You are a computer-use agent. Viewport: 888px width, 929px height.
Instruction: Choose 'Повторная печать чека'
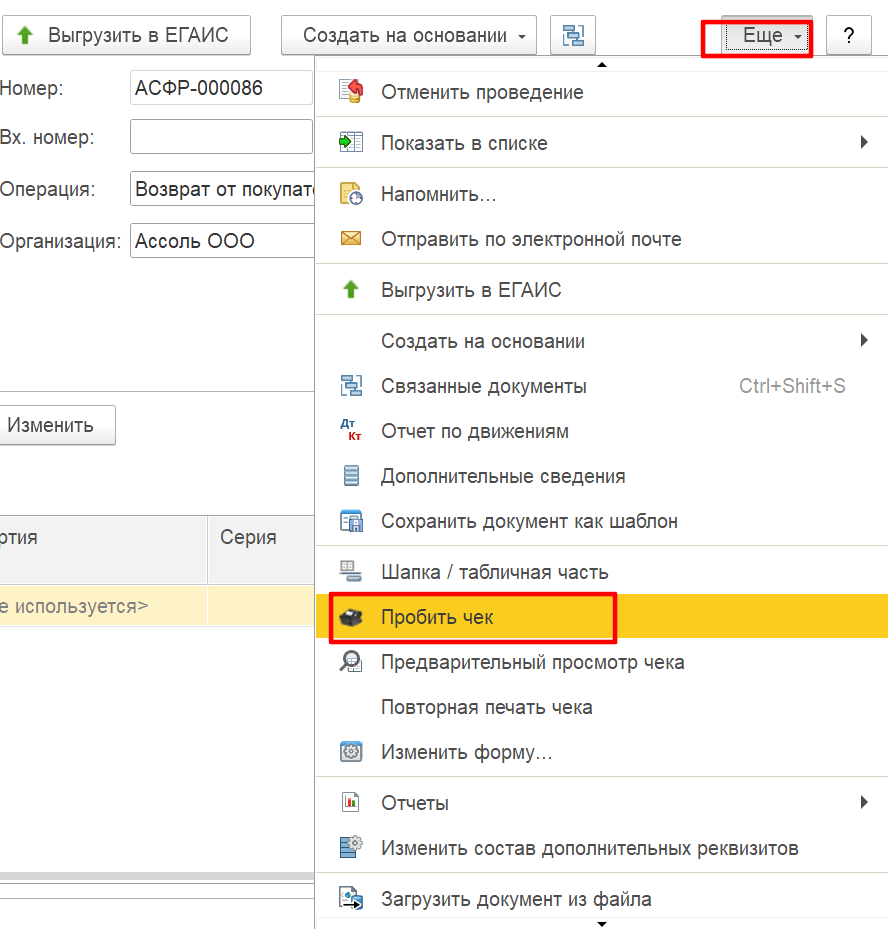click(602, 707)
